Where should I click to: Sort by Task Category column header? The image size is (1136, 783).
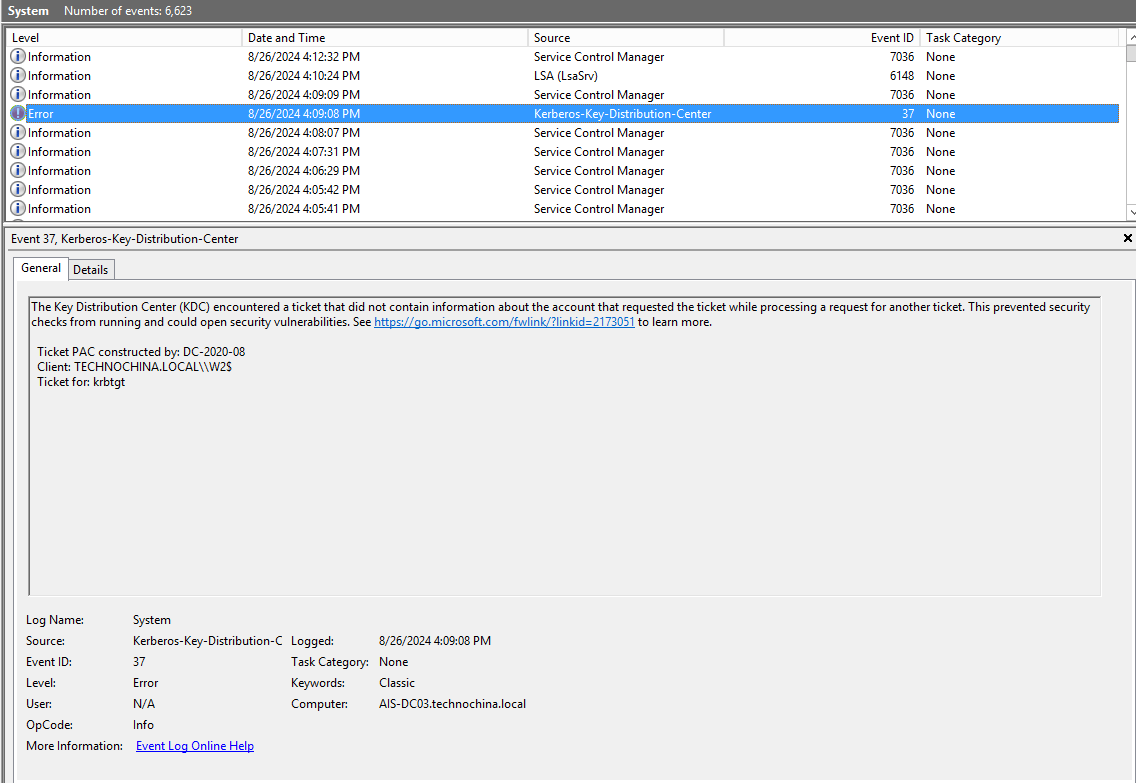pyautogui.click(x=1019, y=38)
